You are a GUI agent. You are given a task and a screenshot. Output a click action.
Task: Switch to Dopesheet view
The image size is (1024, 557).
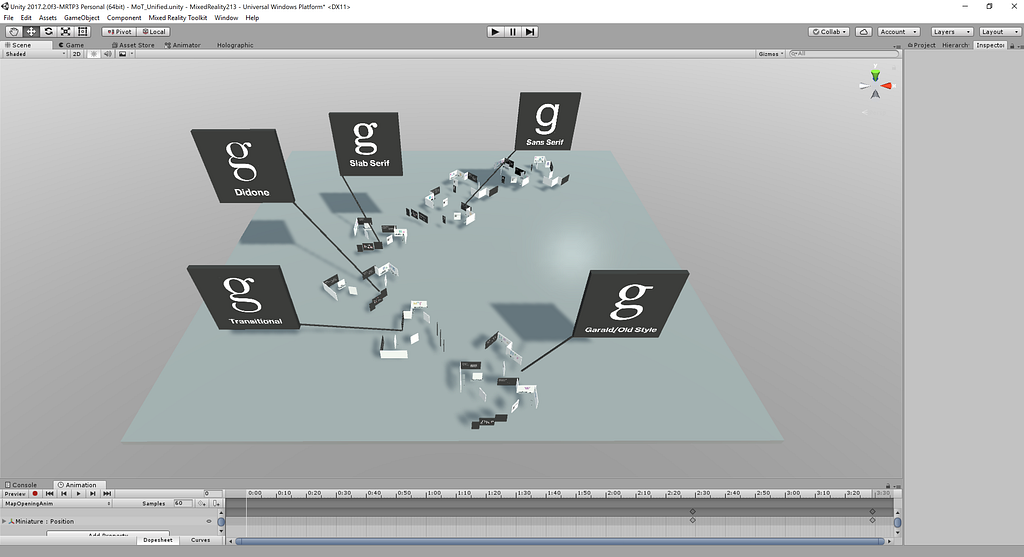point(157,540)
